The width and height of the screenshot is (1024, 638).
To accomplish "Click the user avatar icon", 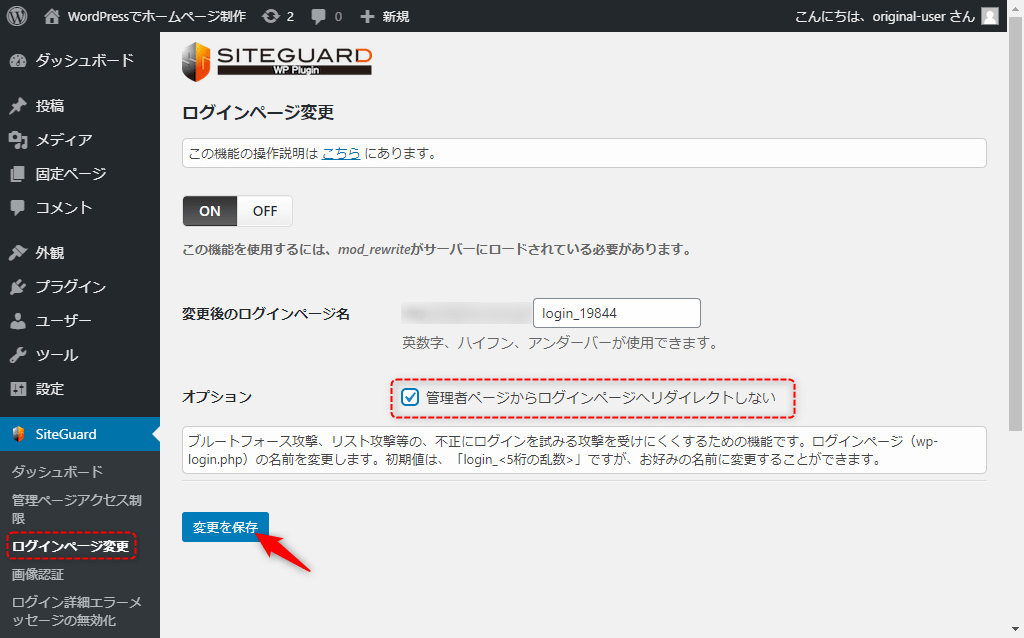I will pos(990,16).
